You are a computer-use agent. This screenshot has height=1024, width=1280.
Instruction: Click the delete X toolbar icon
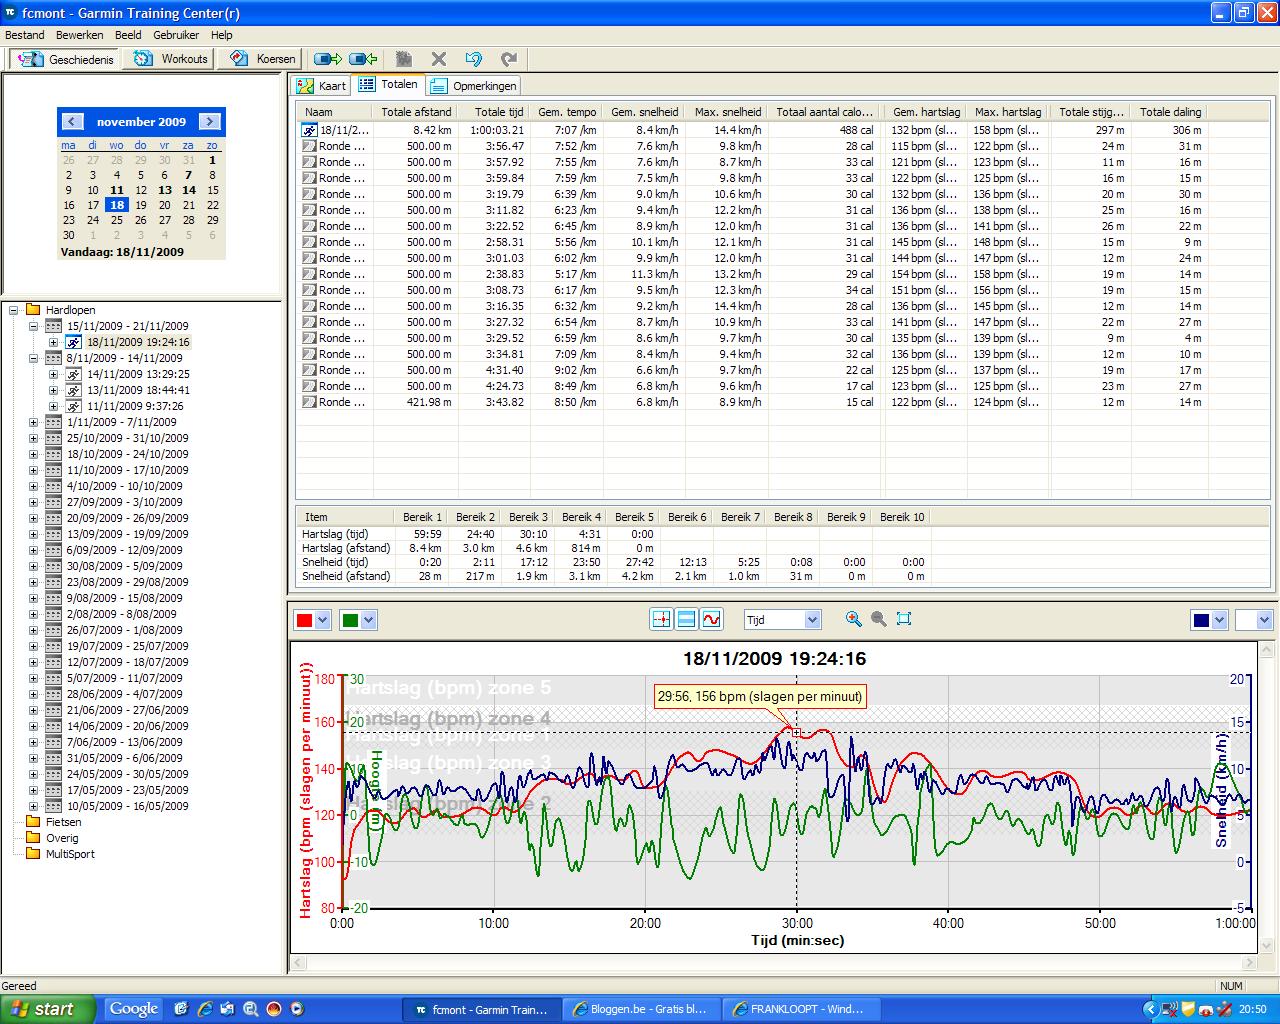(439, 59)
